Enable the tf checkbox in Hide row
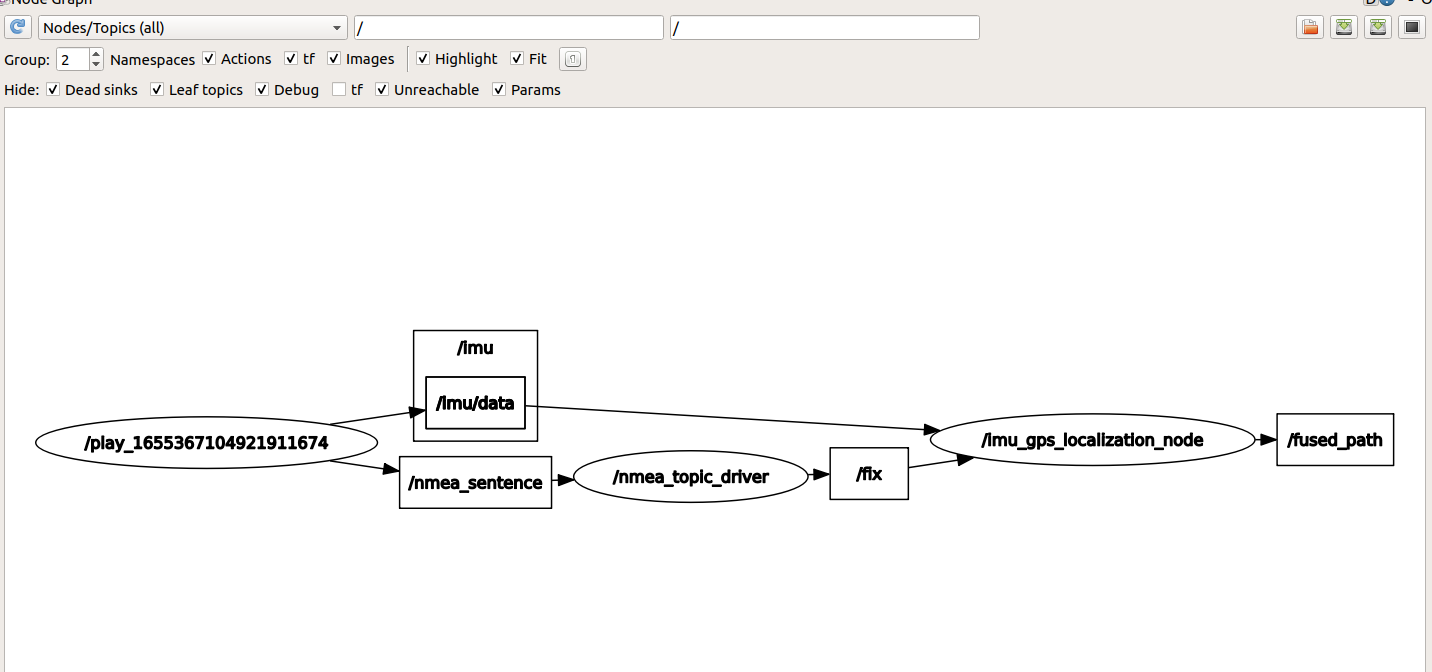Viewport: 1432px width, 672px height. (339, 90)
